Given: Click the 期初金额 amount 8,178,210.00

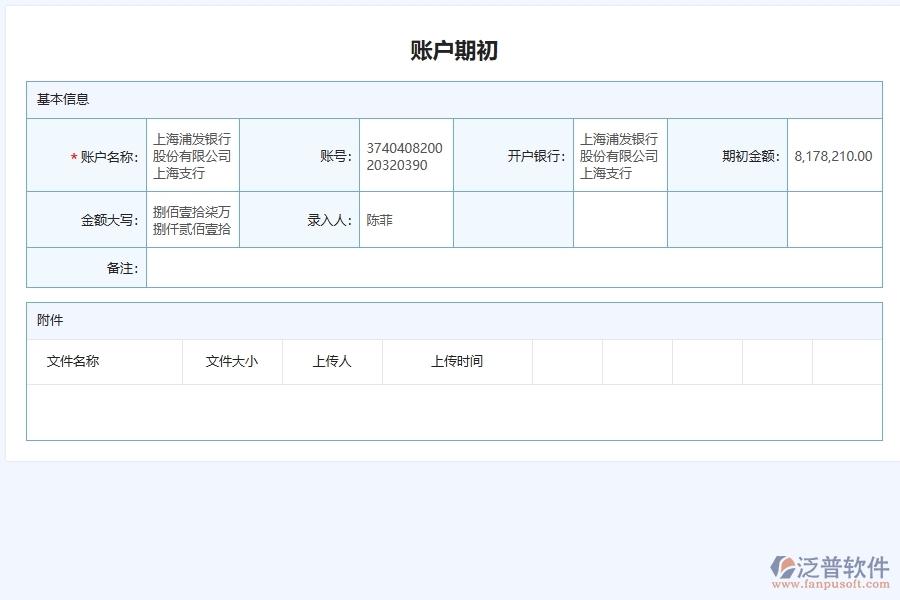Looking at the screenshot, I should click(832, 157).
